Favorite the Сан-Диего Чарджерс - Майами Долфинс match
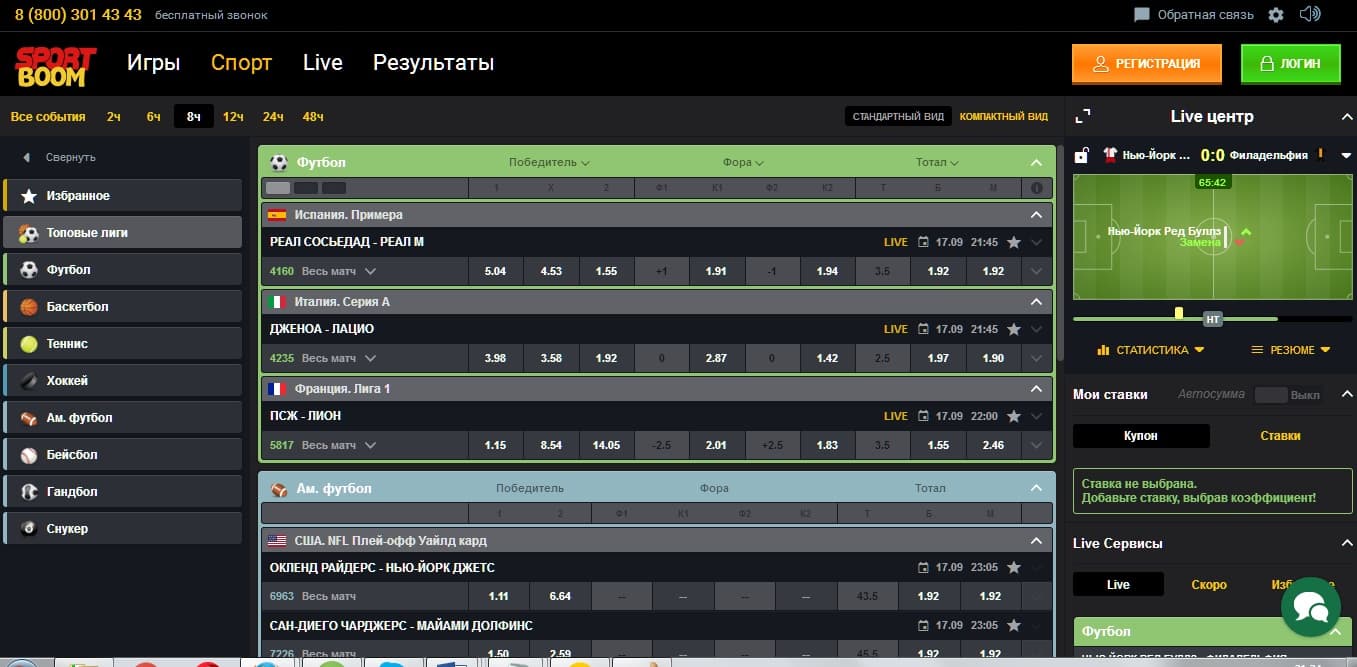1357x667 pixels. tap(1013, 626)
